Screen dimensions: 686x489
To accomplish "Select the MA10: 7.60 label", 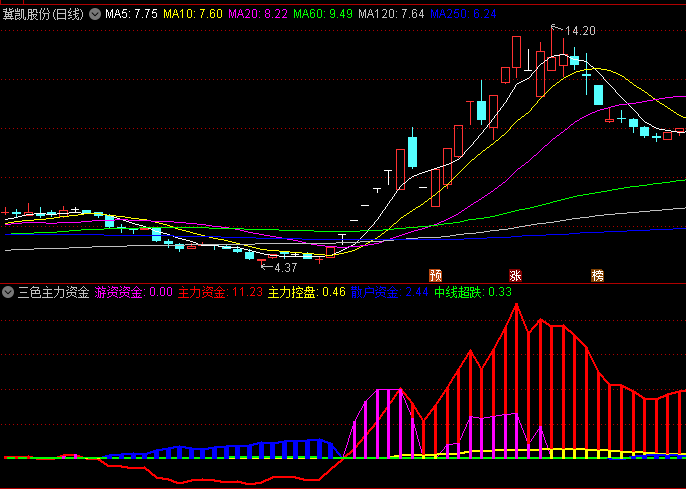I will [x=193, y=14].
